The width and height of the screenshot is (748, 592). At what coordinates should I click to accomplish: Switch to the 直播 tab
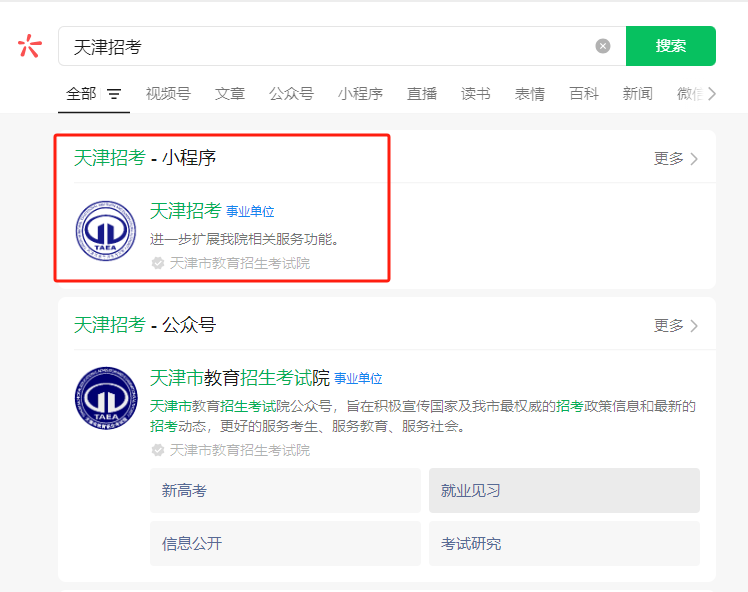(422, 93)
